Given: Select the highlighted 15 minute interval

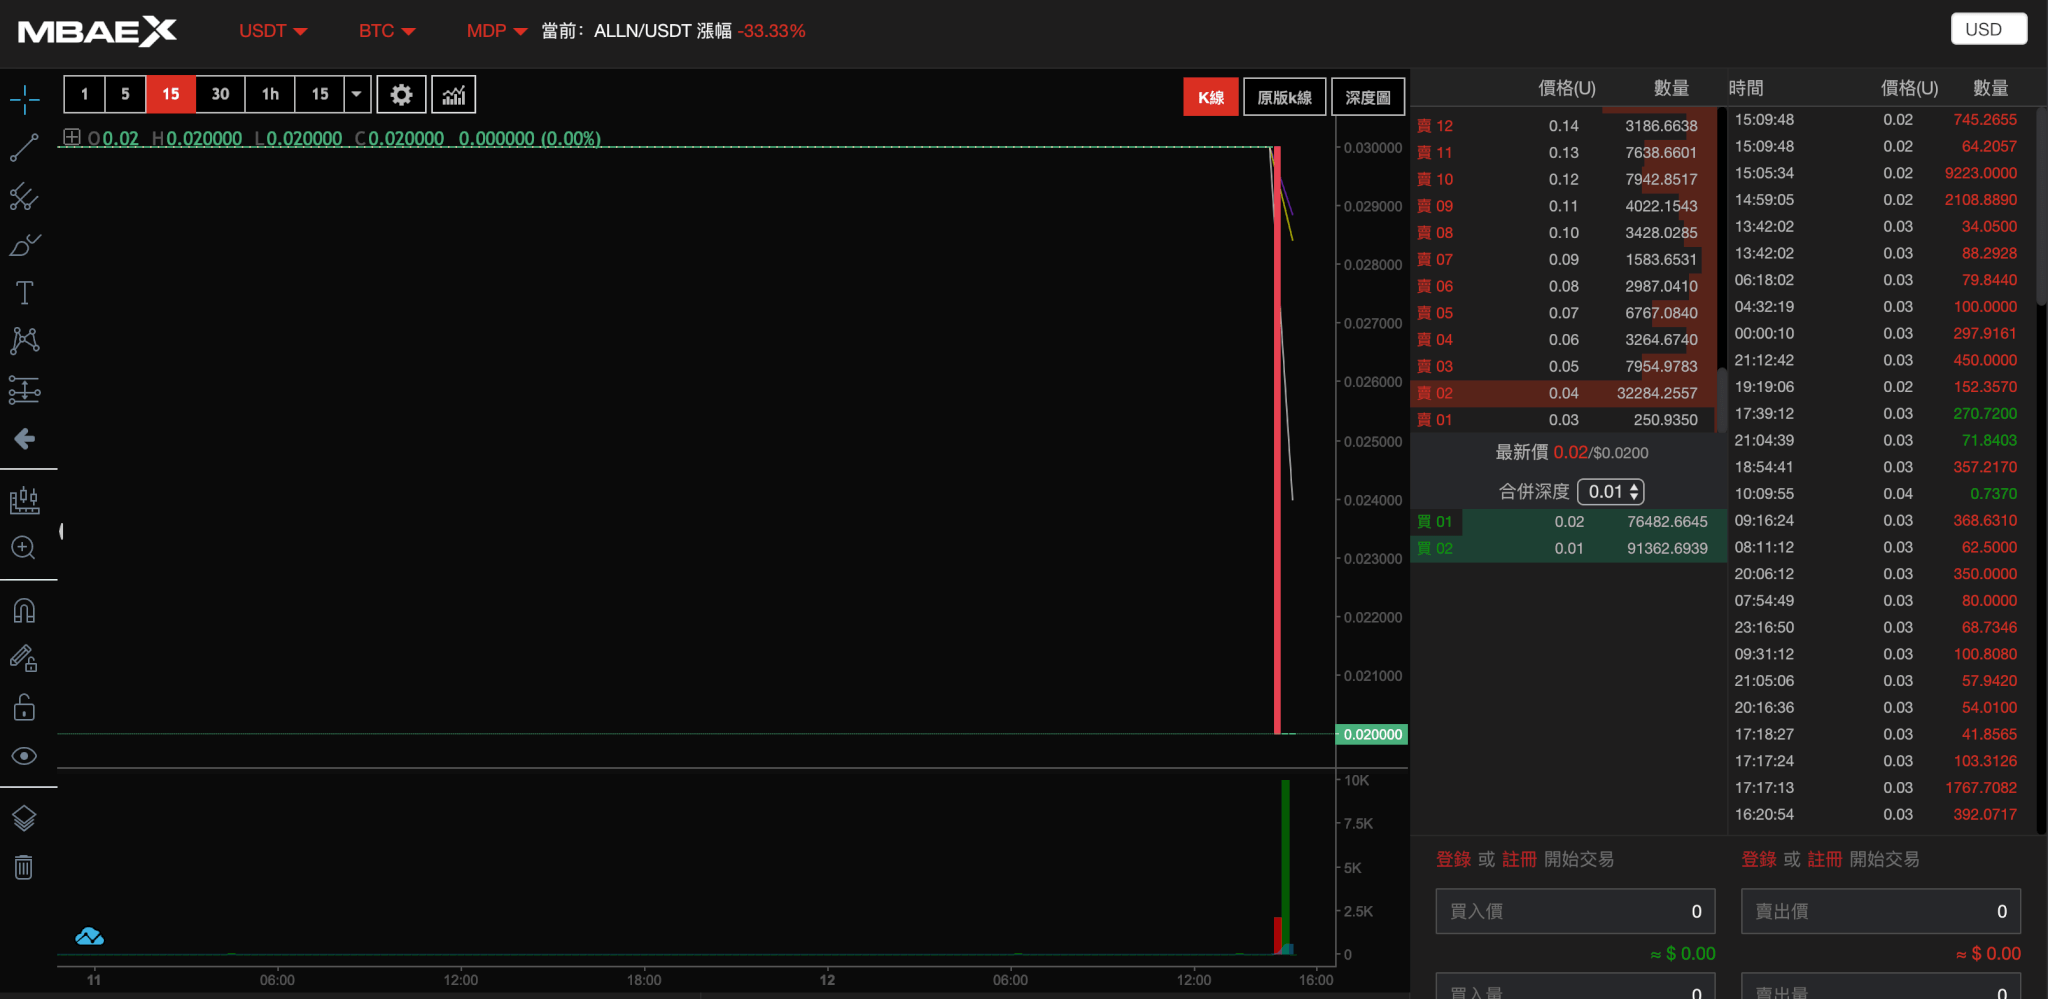Looking at the screenshot, I should click(x=171, y=94).
